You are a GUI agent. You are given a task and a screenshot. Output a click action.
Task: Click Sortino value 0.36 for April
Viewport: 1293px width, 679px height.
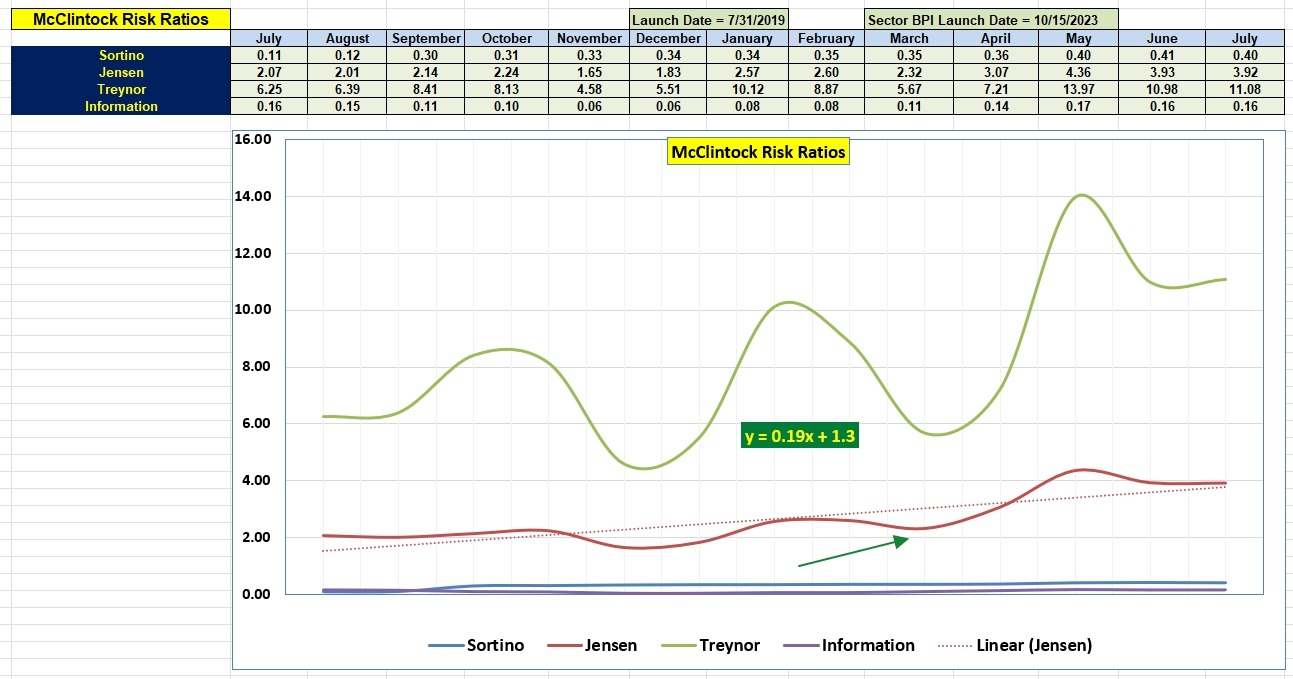[x=996, y=55]
